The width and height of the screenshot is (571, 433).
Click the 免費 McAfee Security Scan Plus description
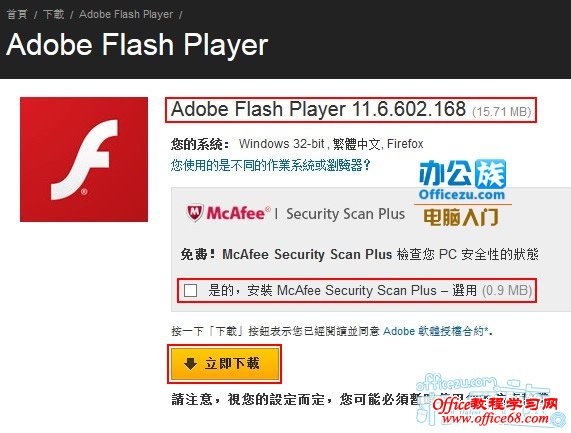click(x=359, y=254)
